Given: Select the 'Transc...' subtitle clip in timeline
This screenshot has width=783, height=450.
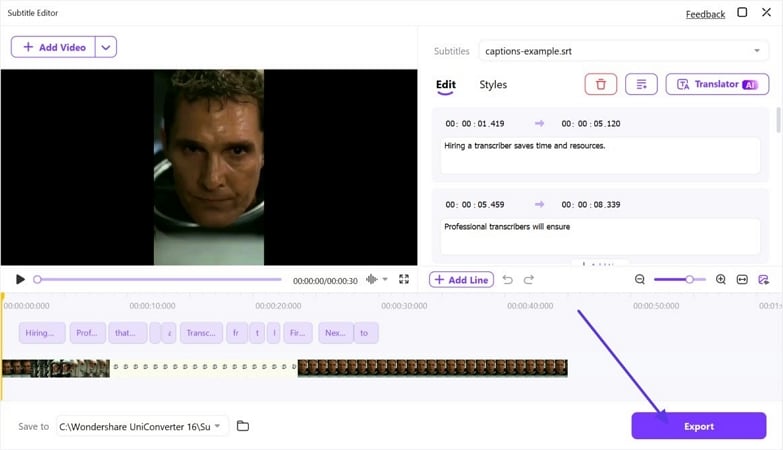Looking at the screenshot, I should pos(201,333).
